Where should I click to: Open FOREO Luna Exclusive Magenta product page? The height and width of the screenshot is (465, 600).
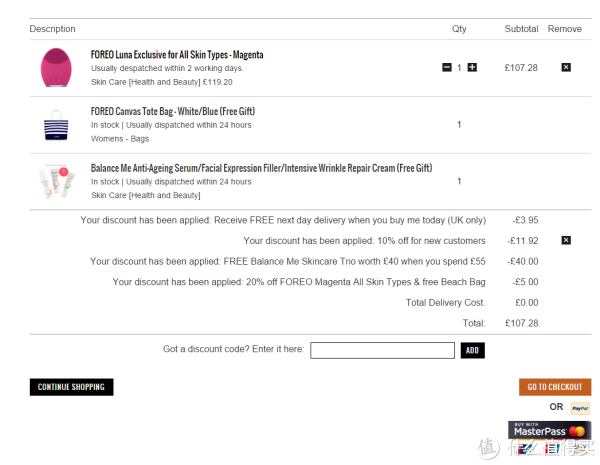[x=177, y=55]
